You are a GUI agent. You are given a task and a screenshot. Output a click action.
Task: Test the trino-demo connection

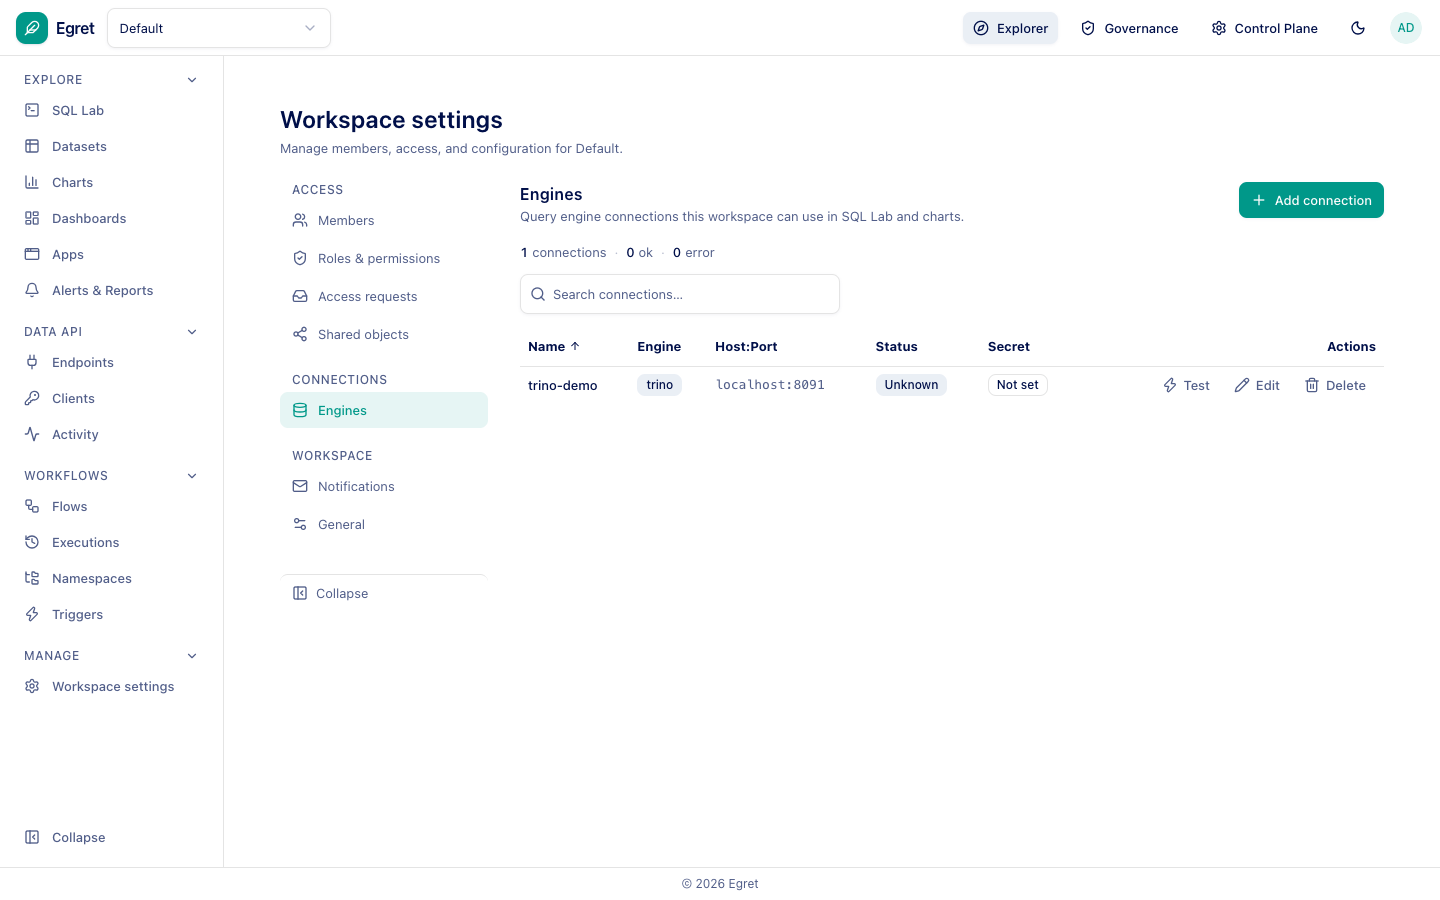click(x=1186, y=385)
